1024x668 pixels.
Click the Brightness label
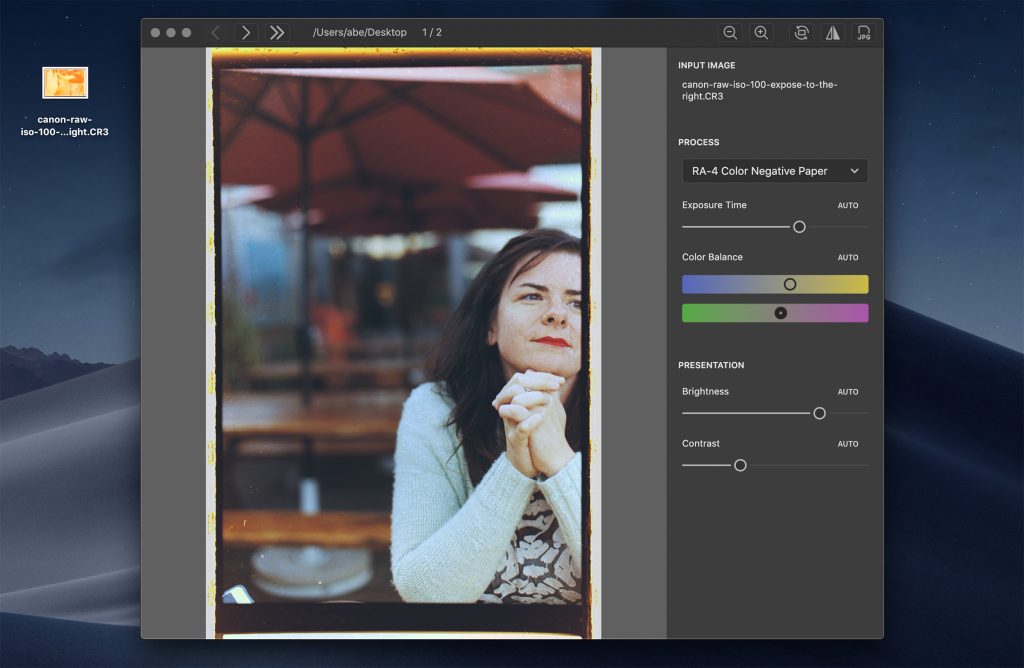[705, 392]
